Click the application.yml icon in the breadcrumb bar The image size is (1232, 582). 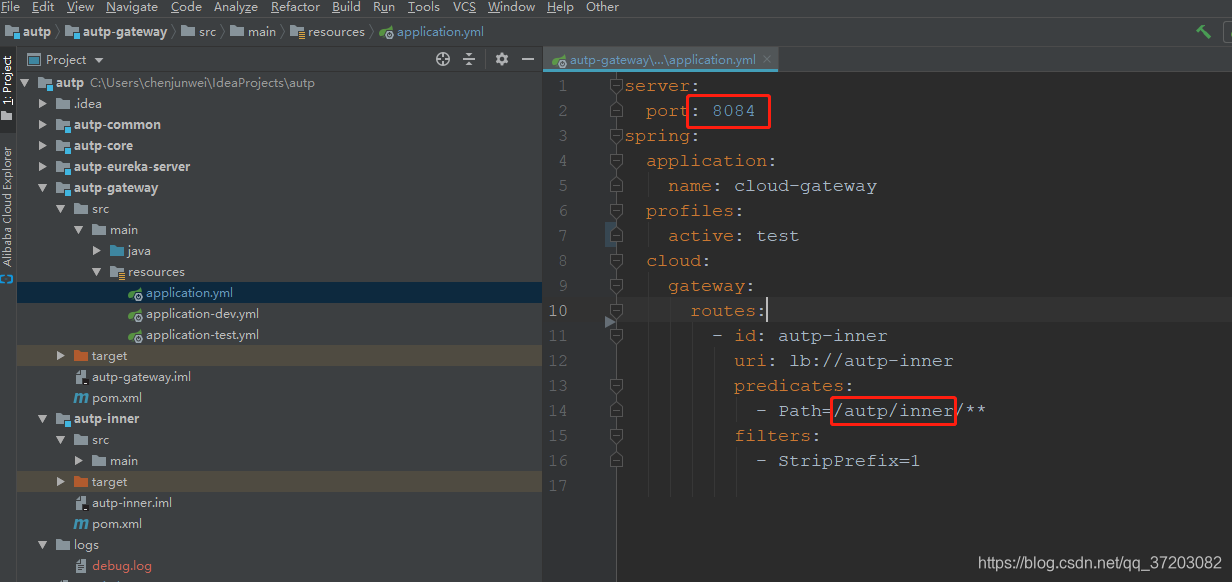coord(385,31)
